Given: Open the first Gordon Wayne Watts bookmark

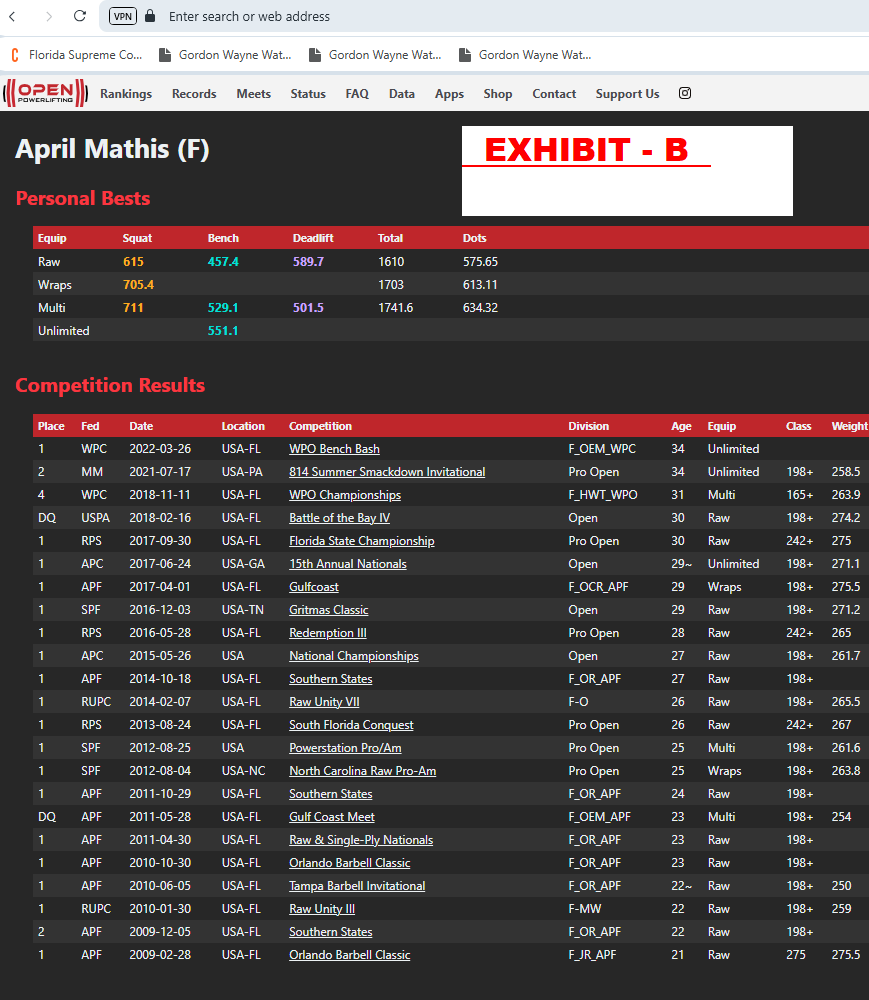Looking at the screenshot, I should 225,55.
